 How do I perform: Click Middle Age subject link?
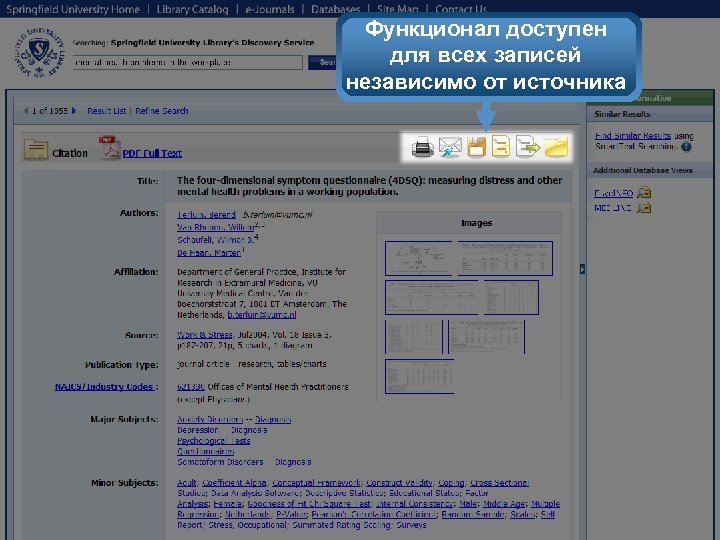click(504, 504)
